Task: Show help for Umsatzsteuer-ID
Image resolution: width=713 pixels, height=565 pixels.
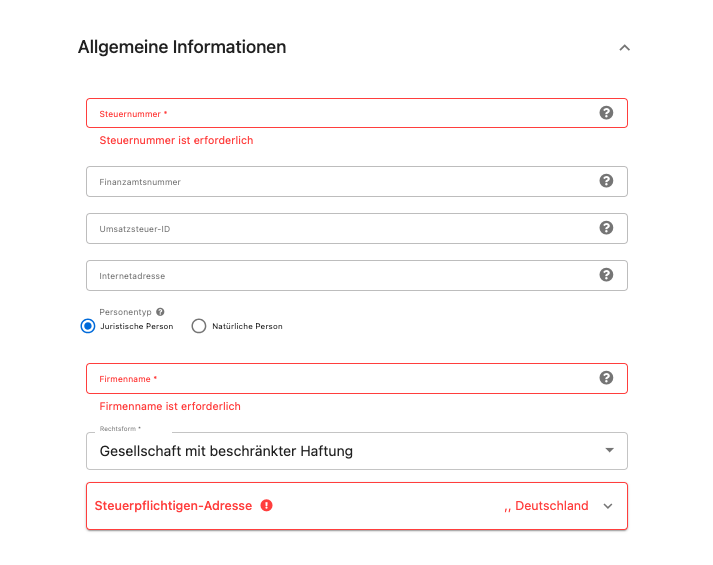Action: coord(606,228)
